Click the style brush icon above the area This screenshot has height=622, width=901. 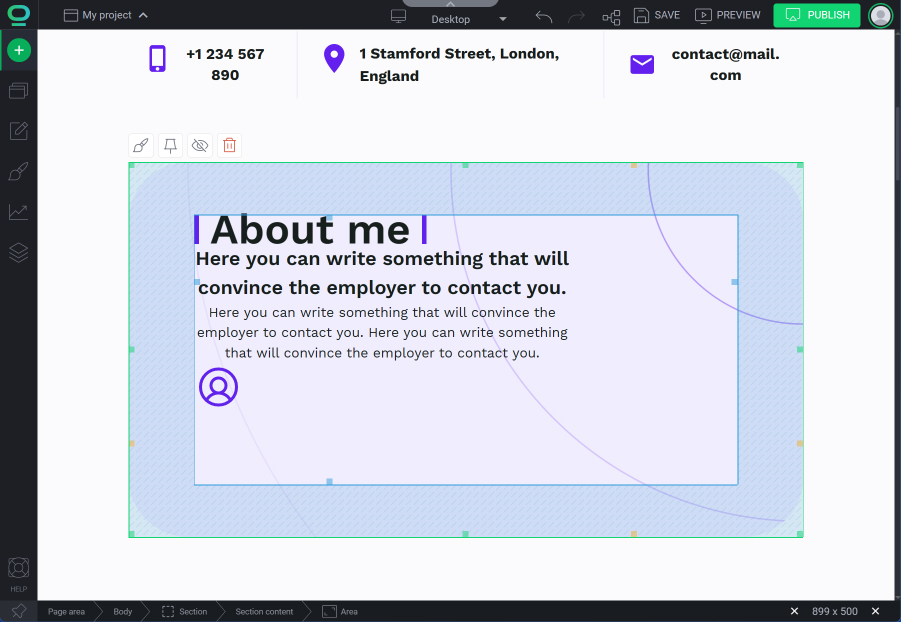141,145
